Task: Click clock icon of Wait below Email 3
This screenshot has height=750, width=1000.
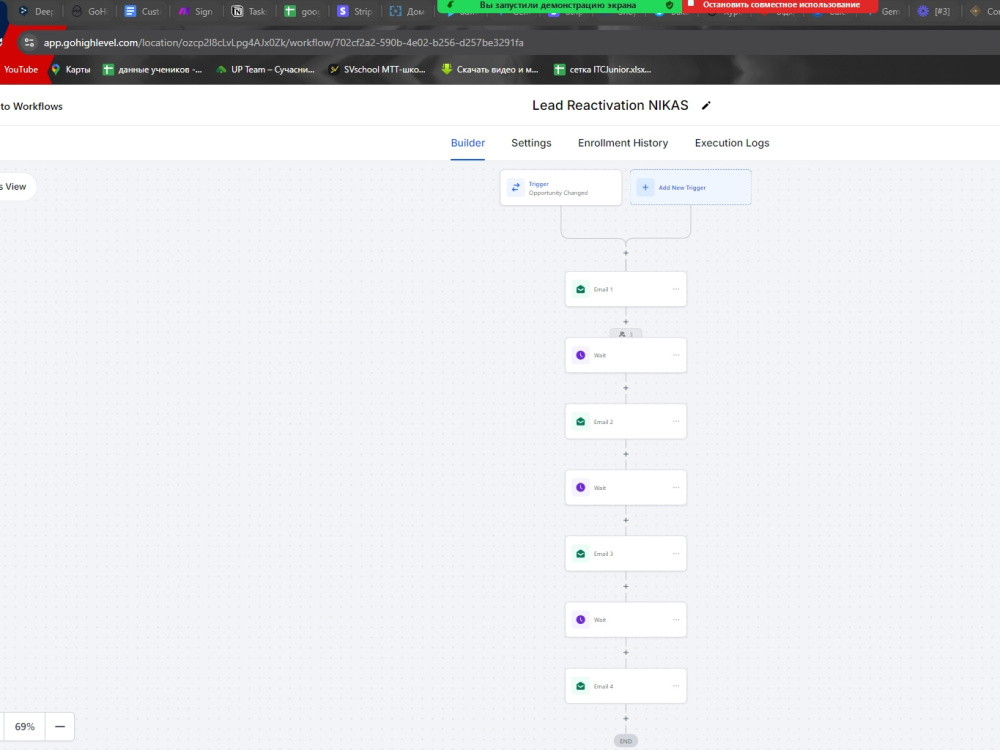Action: pos(580,620)
